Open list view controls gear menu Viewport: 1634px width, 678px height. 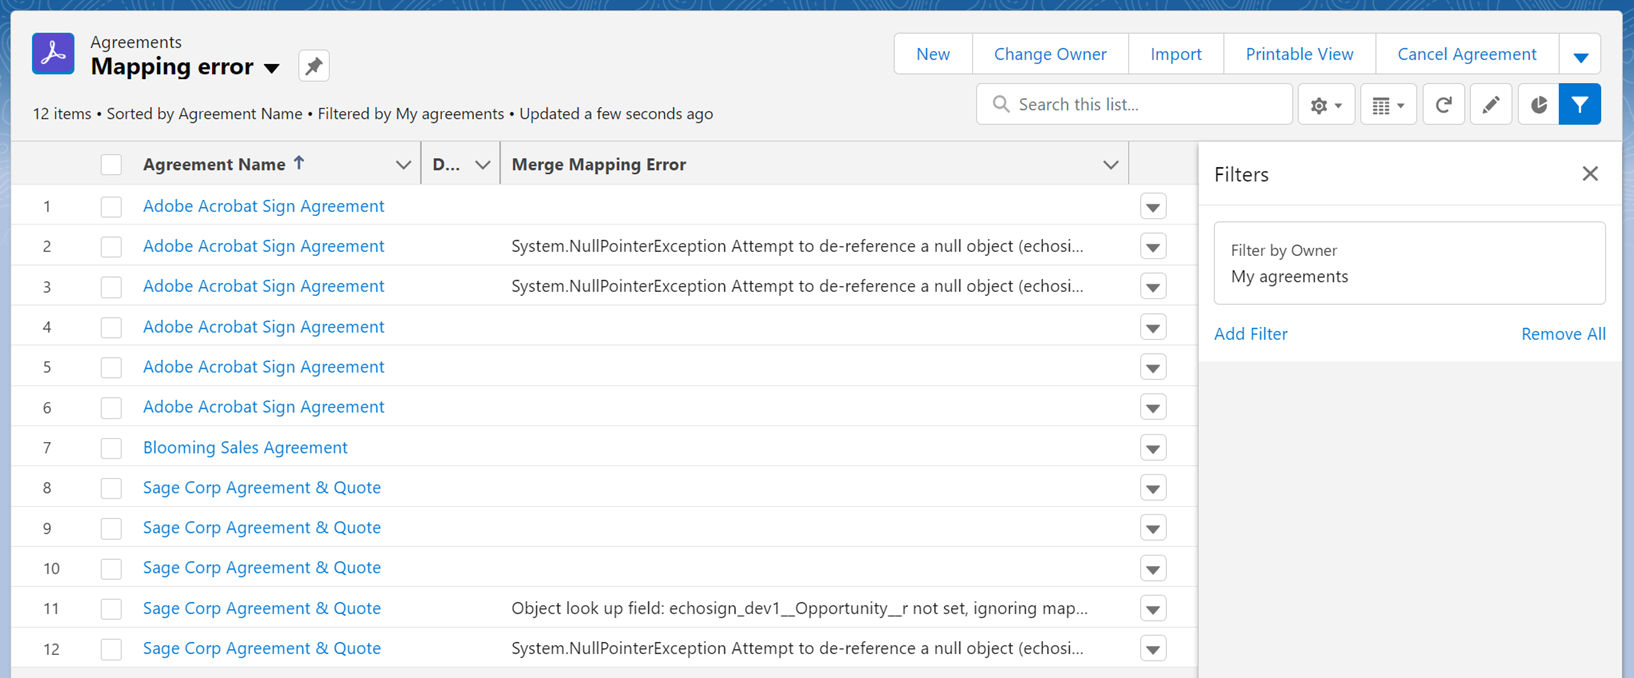tap(1325, 105)
